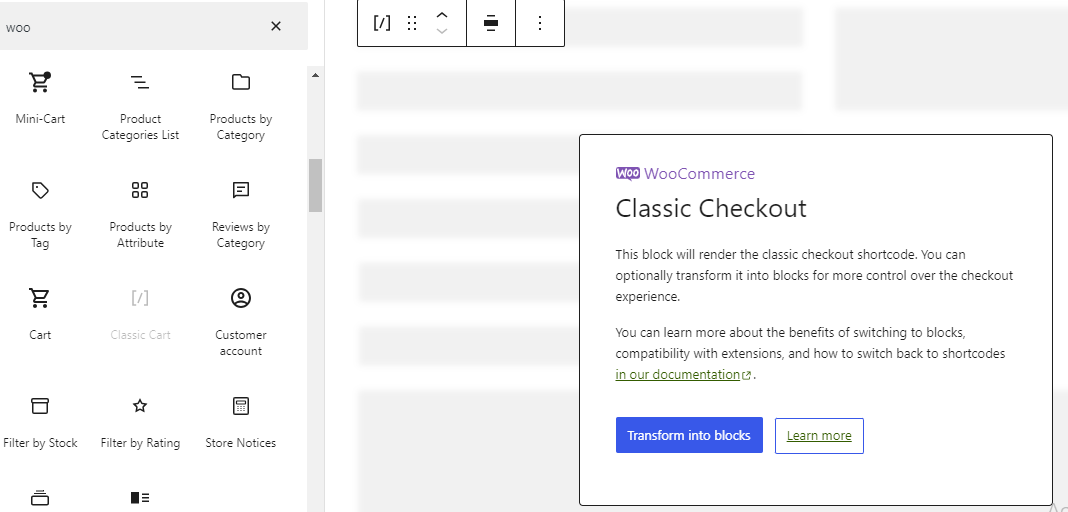Click the drag handle in block toolbar
This screenshot has width=1068, height=512.
pos(411,22)
